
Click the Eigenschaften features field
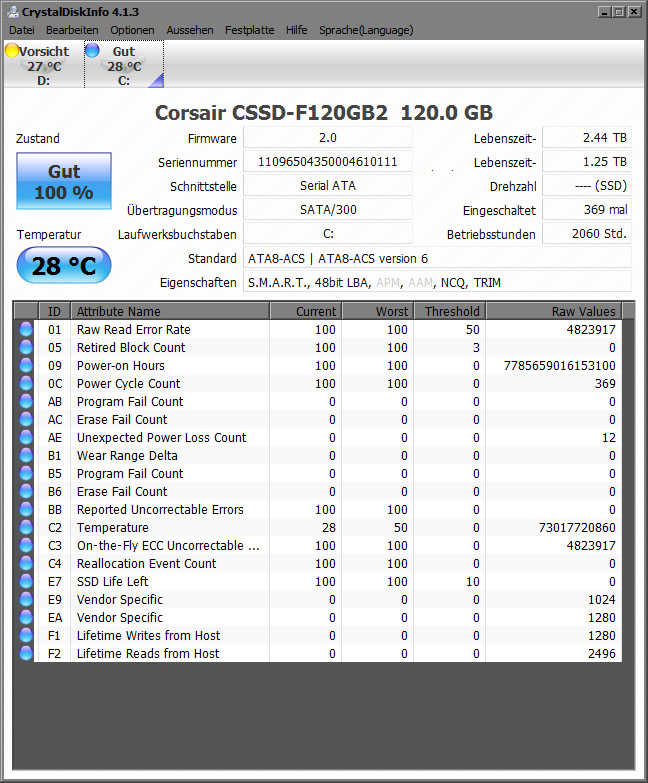click(437, 283)
